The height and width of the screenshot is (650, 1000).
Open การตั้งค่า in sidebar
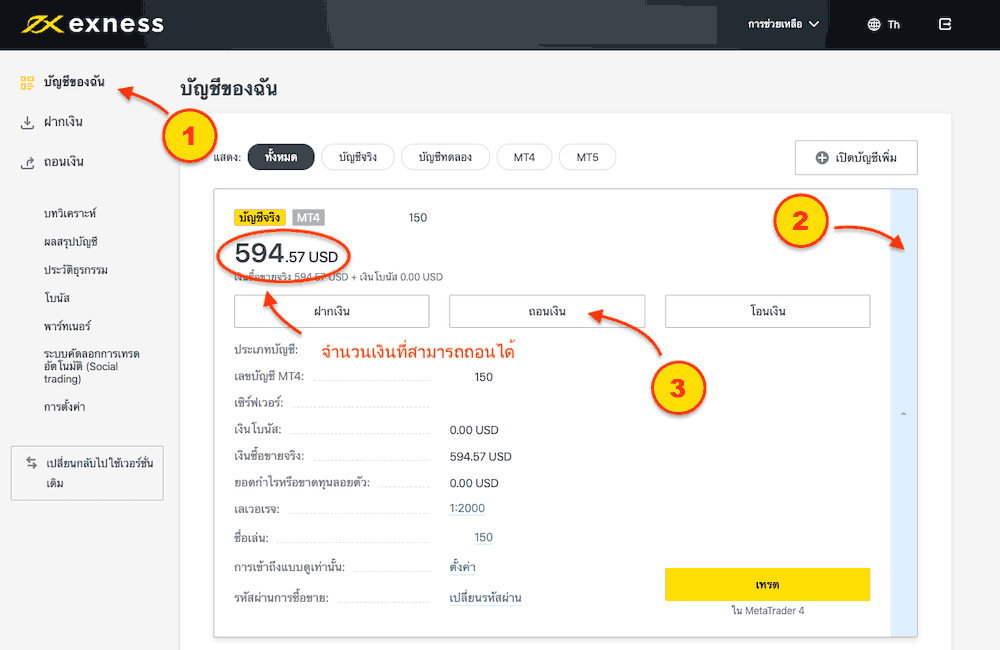click(64, 407)
